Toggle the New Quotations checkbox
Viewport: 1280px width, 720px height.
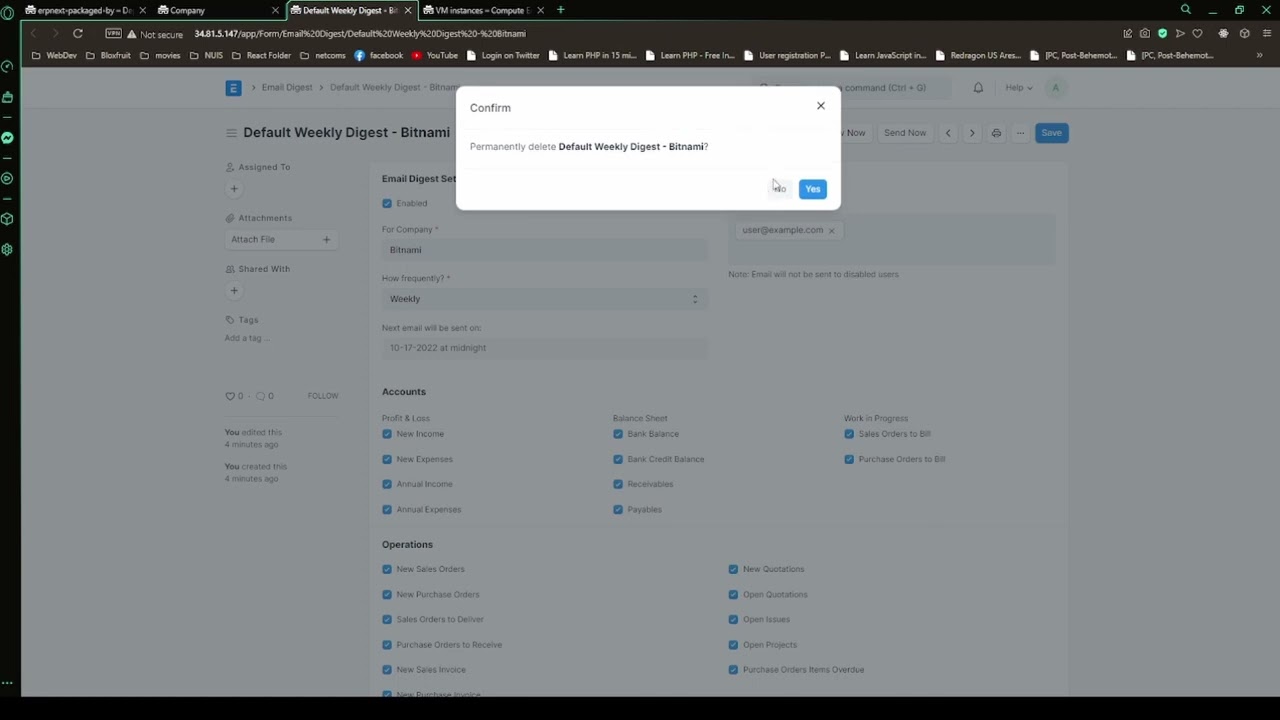(x=733, y=569)
